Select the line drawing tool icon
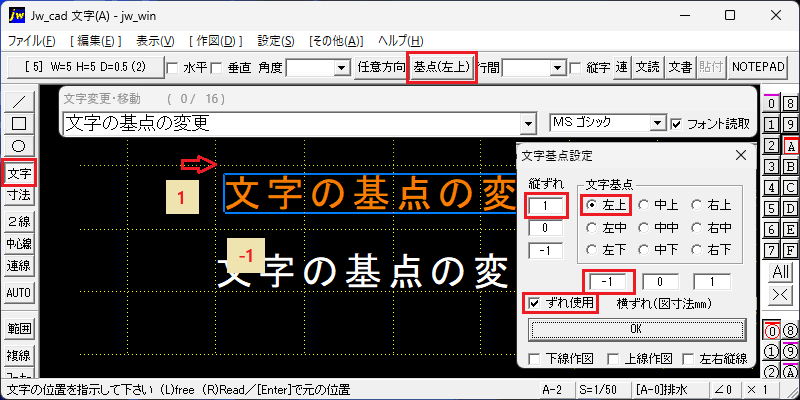 click(19, 101)
